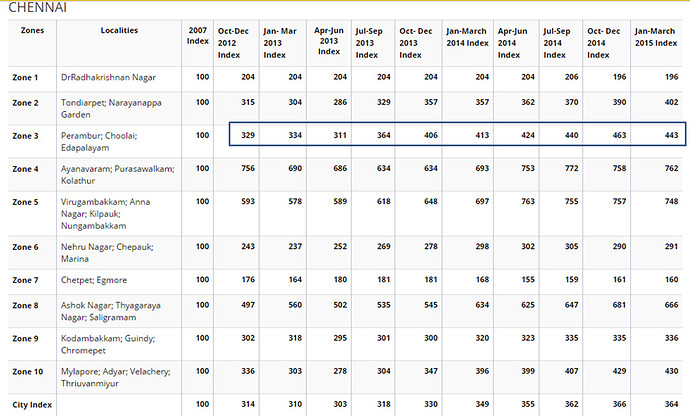Viewport: 690px width, 416px height.
Task: Click value 748 in Zone 5 row
Action: (671, 202)
